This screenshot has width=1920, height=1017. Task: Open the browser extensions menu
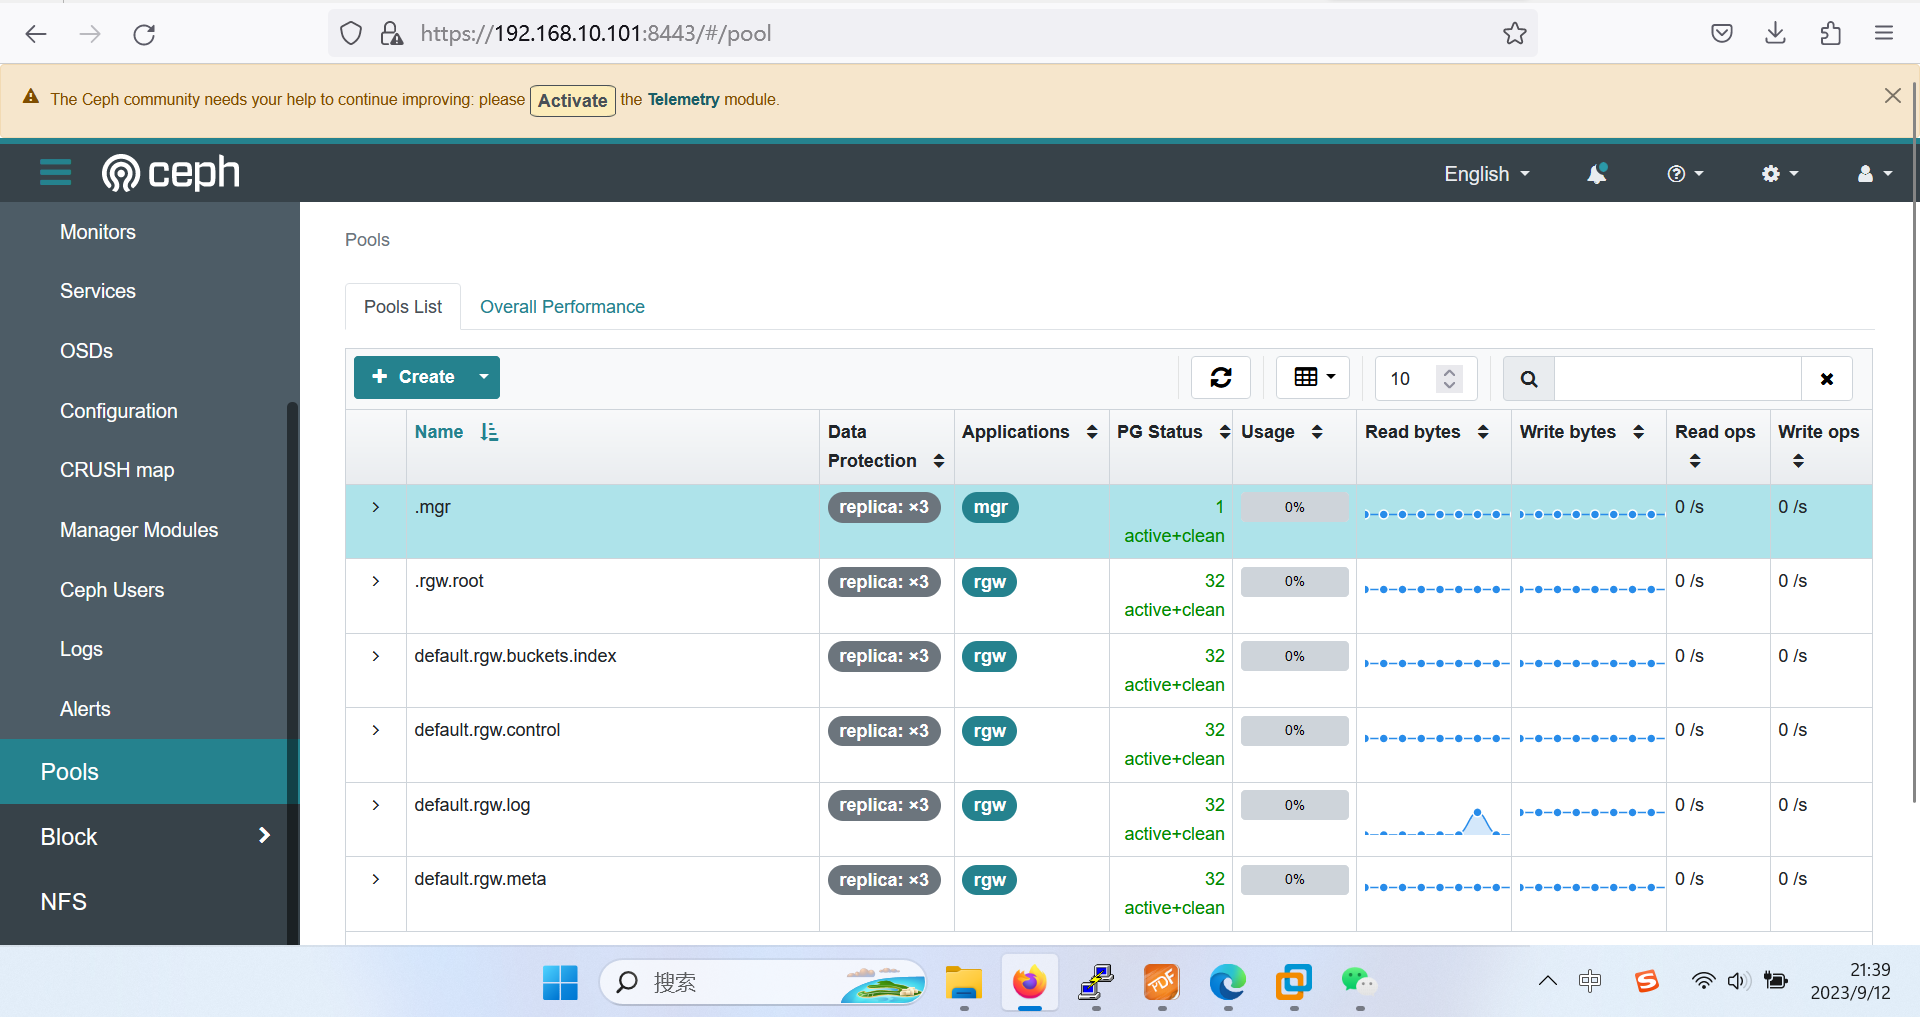1830,34
